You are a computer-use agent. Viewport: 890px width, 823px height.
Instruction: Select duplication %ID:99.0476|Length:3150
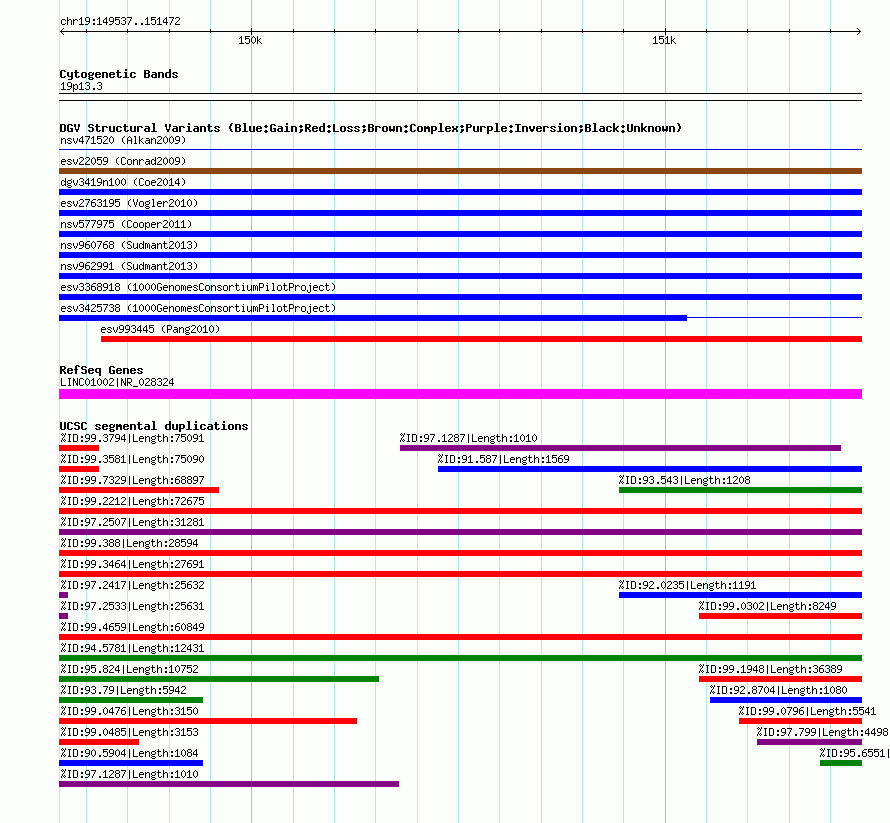(129, 711)
